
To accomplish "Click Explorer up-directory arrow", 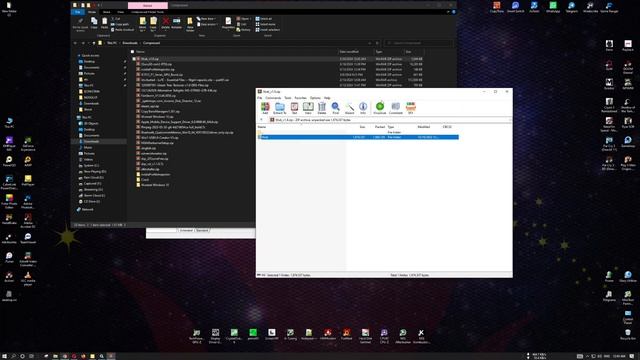I will [94, 43].
